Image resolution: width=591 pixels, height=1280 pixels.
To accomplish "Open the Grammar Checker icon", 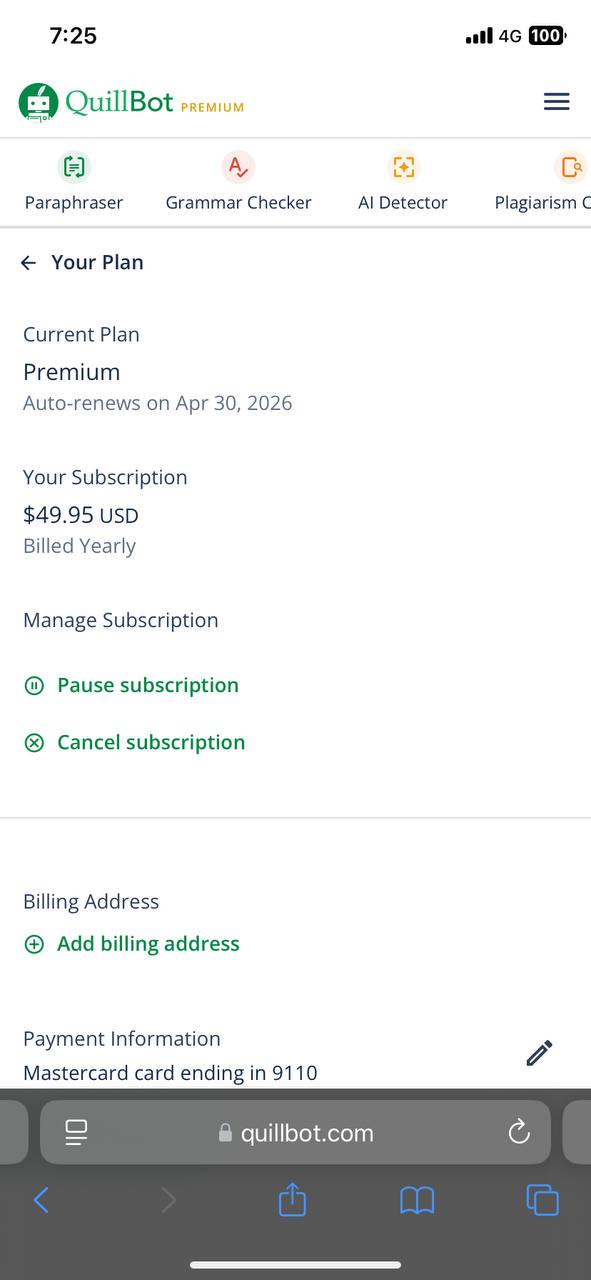I will 238,167.
